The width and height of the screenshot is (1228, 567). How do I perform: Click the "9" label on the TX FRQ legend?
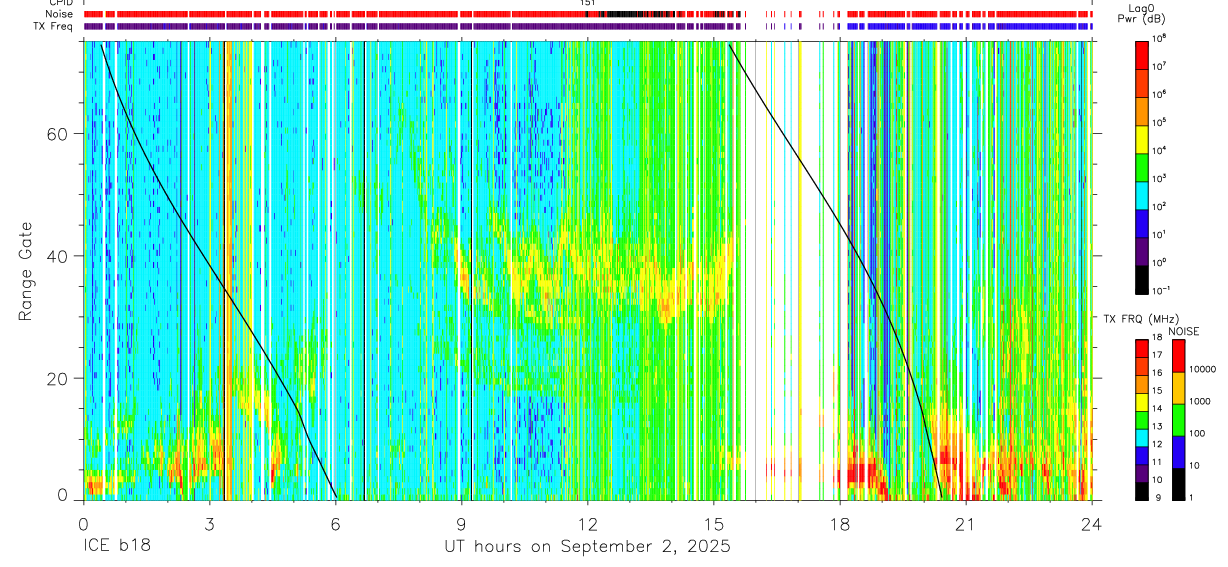(1157, 497)
